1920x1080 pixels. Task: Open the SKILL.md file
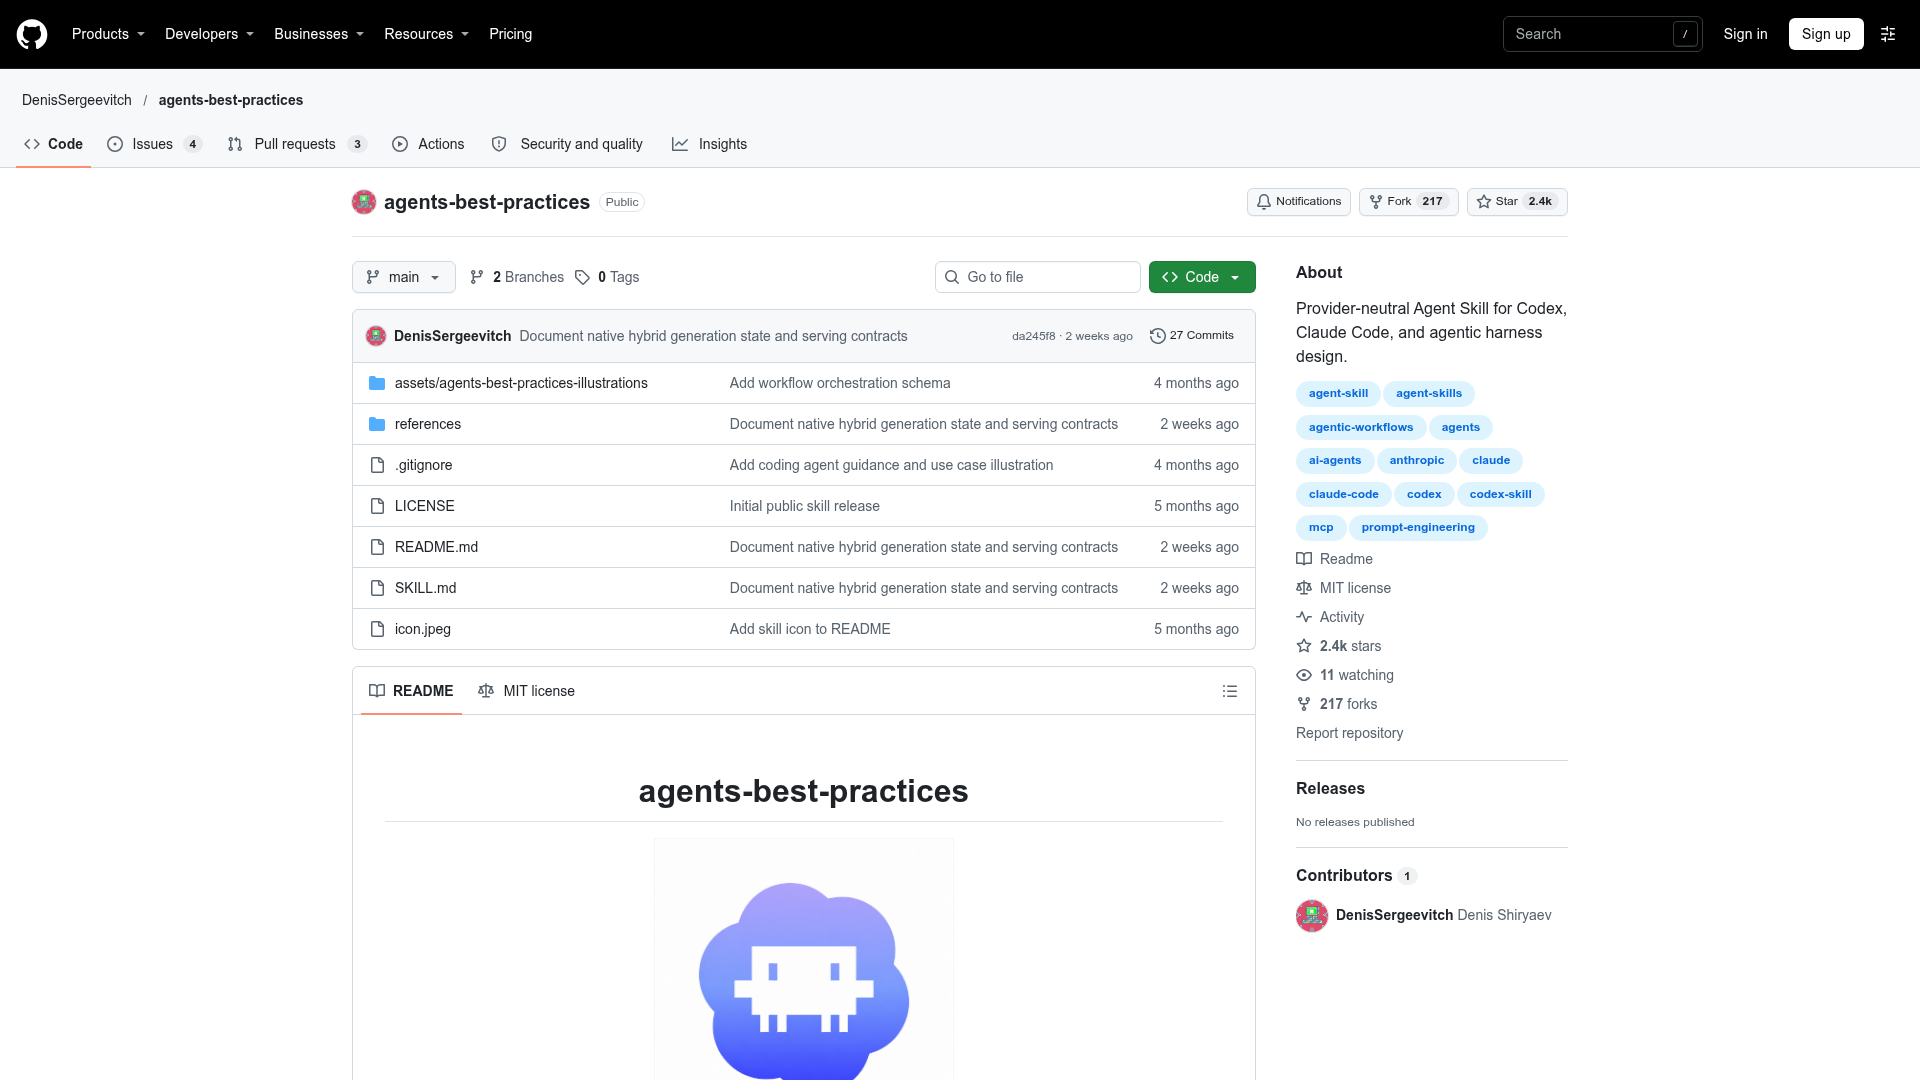pos(425,588)
